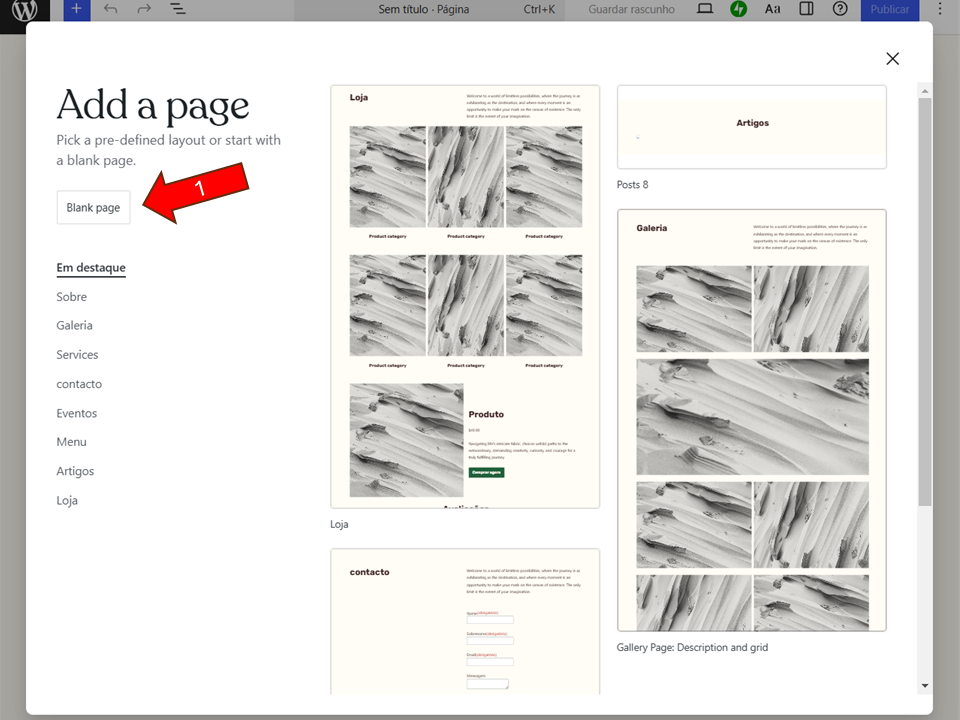
Task: Click the desktop preview icon
Action: pyautogui.click(x=705, y=10)
